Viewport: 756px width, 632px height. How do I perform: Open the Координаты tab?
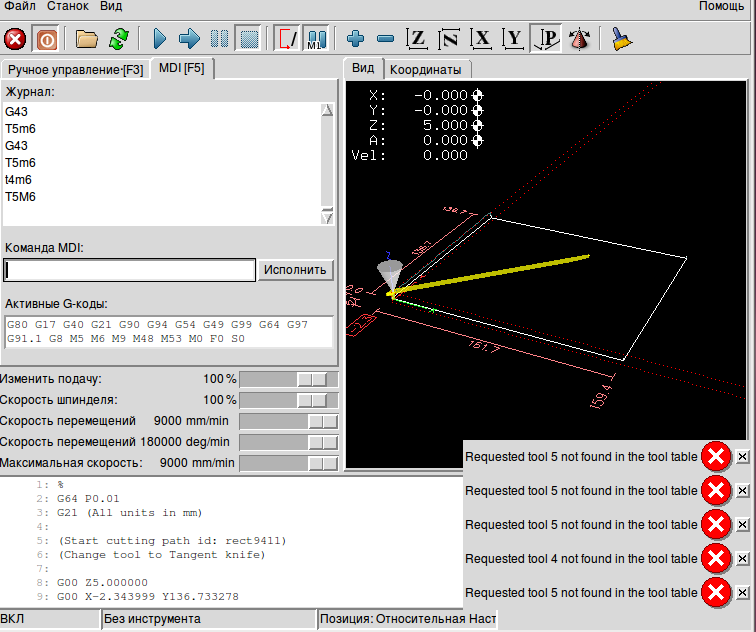(x=425, y=70)
